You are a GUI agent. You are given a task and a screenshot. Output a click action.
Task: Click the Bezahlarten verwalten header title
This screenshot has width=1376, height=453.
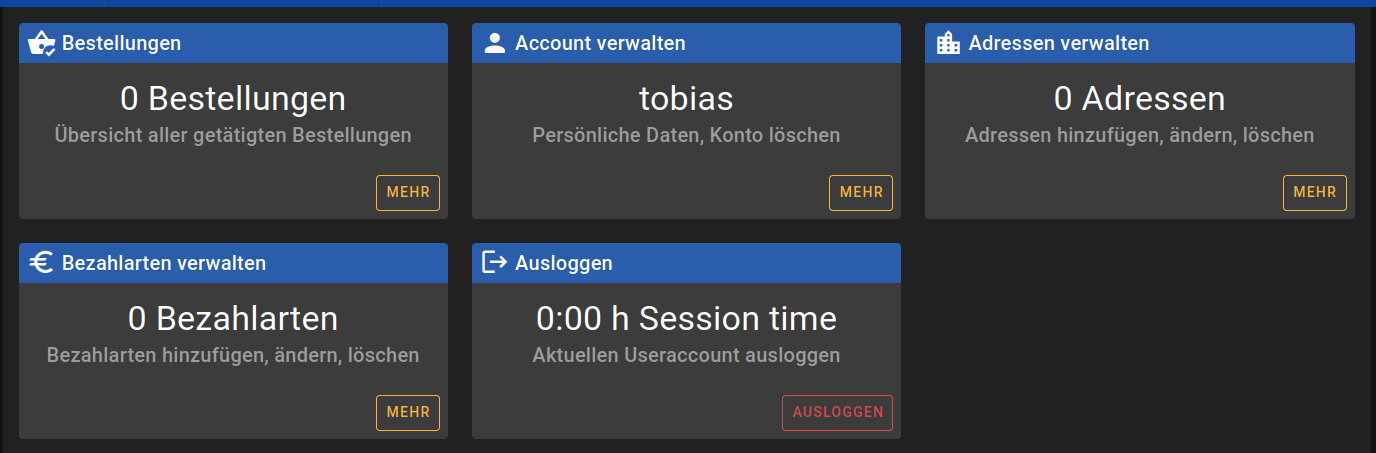164,263
